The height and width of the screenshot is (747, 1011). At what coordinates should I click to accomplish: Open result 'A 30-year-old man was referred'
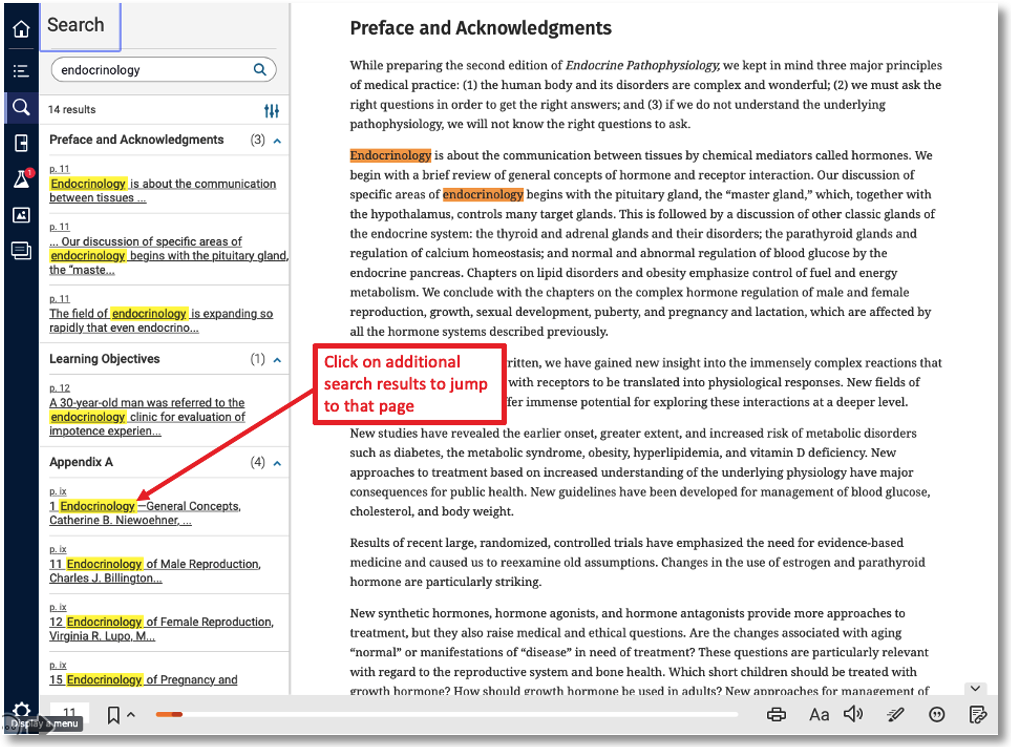tap(147, 416)
